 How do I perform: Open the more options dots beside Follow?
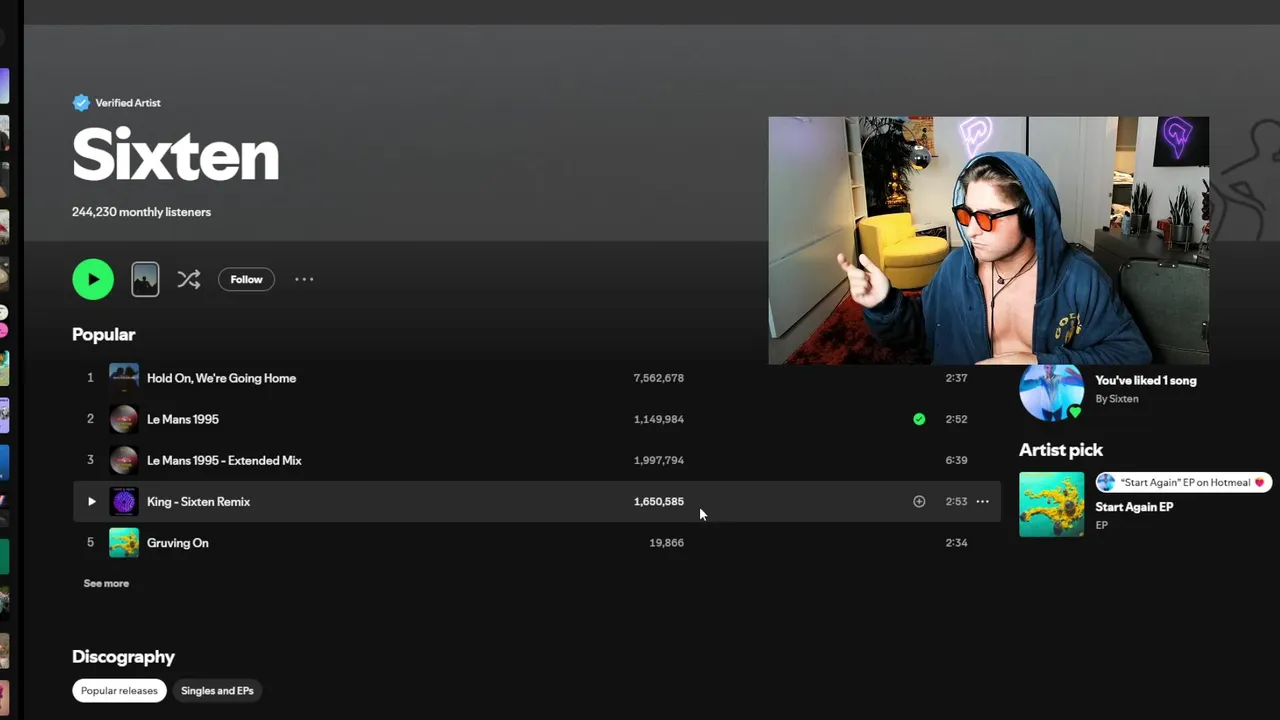click(x=304, y=280)
